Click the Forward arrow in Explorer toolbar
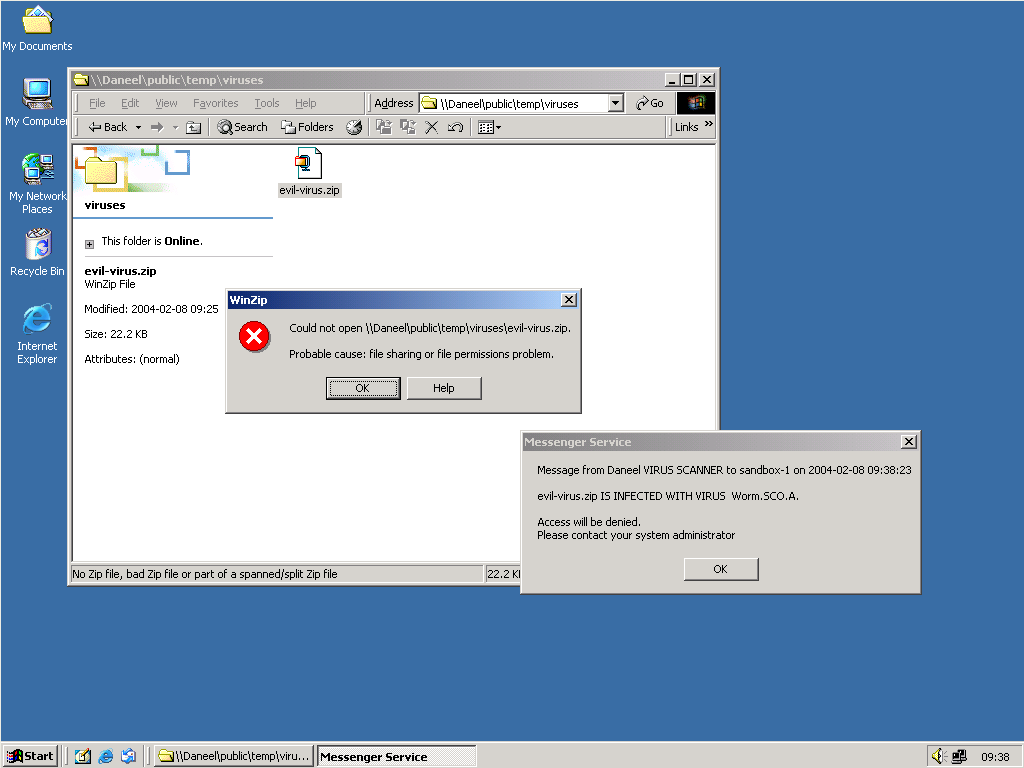 coord(157,127)
